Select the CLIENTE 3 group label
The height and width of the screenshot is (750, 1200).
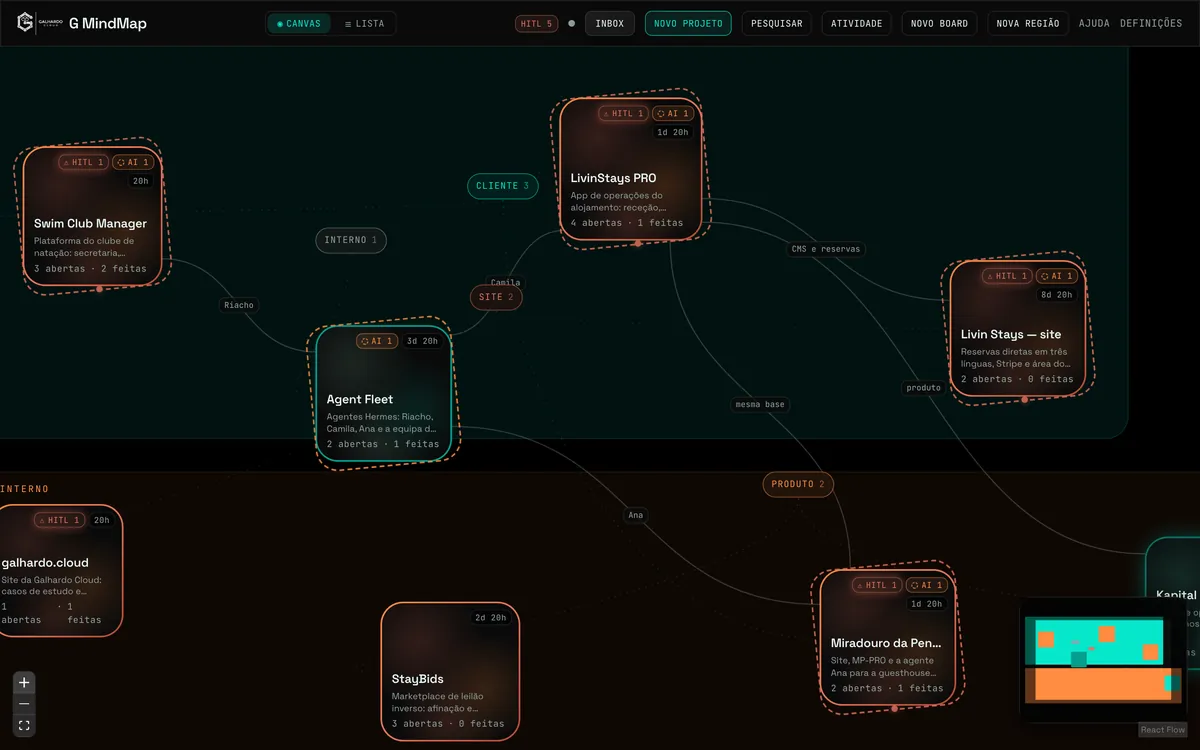[503, 186]
